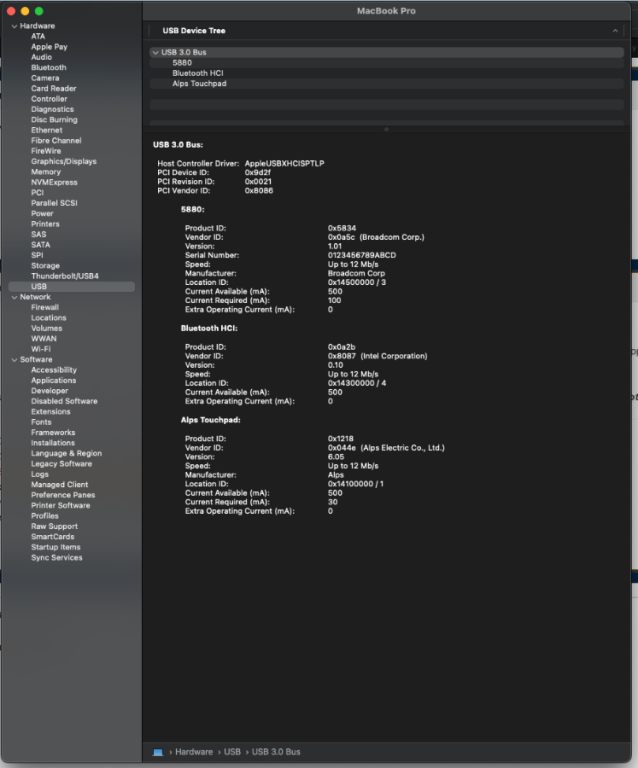638x768 pixels.
Task: Open Printer Software in sidebar
Action: pos(60,505)
